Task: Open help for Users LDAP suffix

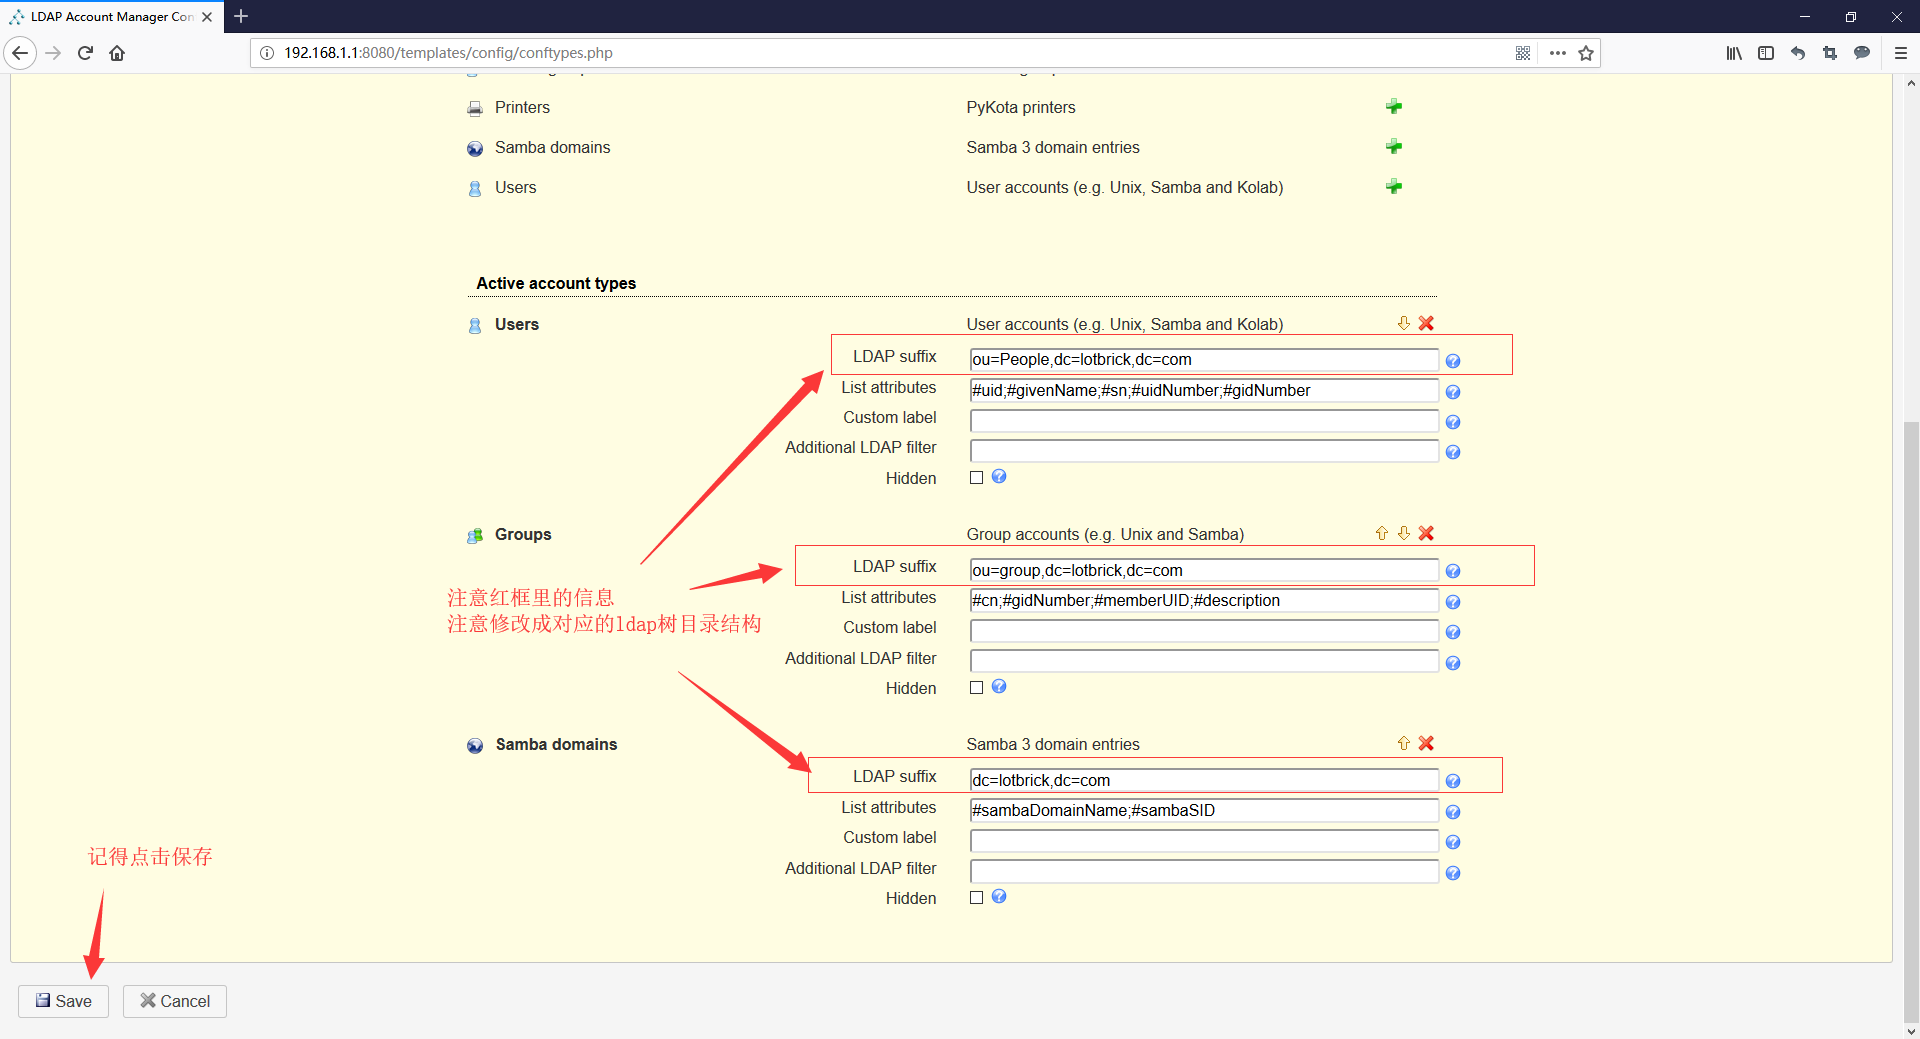Action: pyautogui.click(x=1453, y=361)
